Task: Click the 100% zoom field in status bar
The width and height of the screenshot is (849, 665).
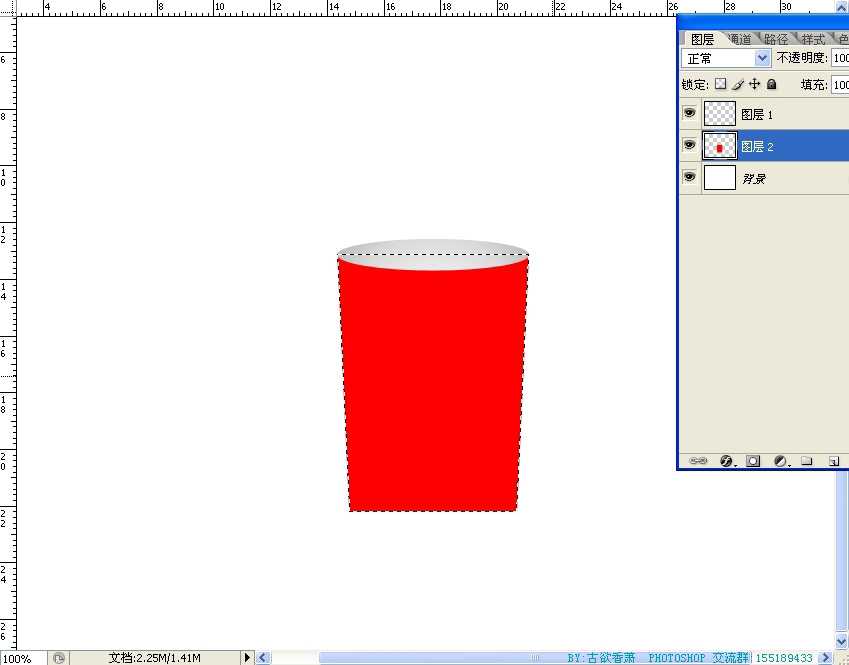Action: [x=18, y=658]
